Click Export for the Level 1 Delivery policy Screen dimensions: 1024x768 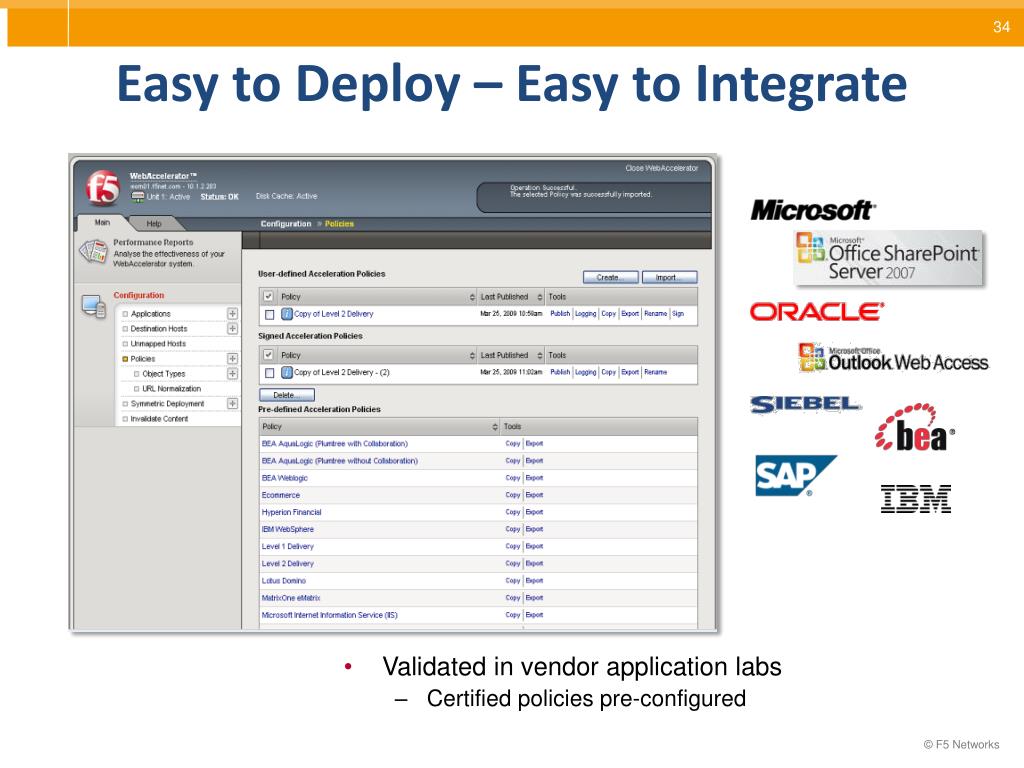534,546
